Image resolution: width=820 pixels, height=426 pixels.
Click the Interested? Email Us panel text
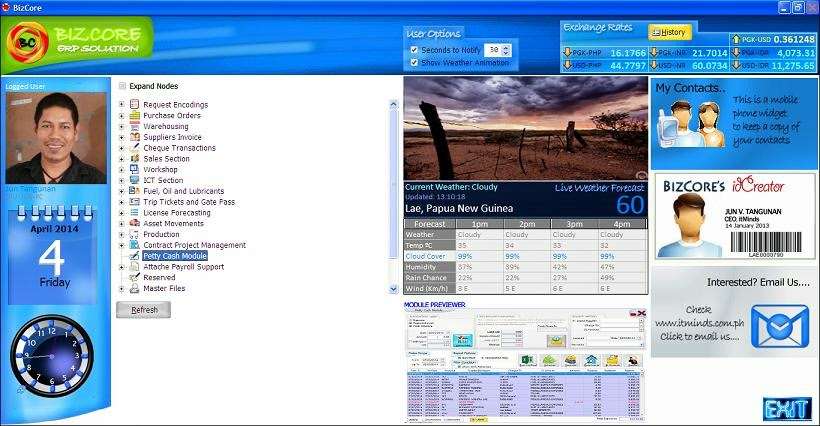click(x=758, y=282)
